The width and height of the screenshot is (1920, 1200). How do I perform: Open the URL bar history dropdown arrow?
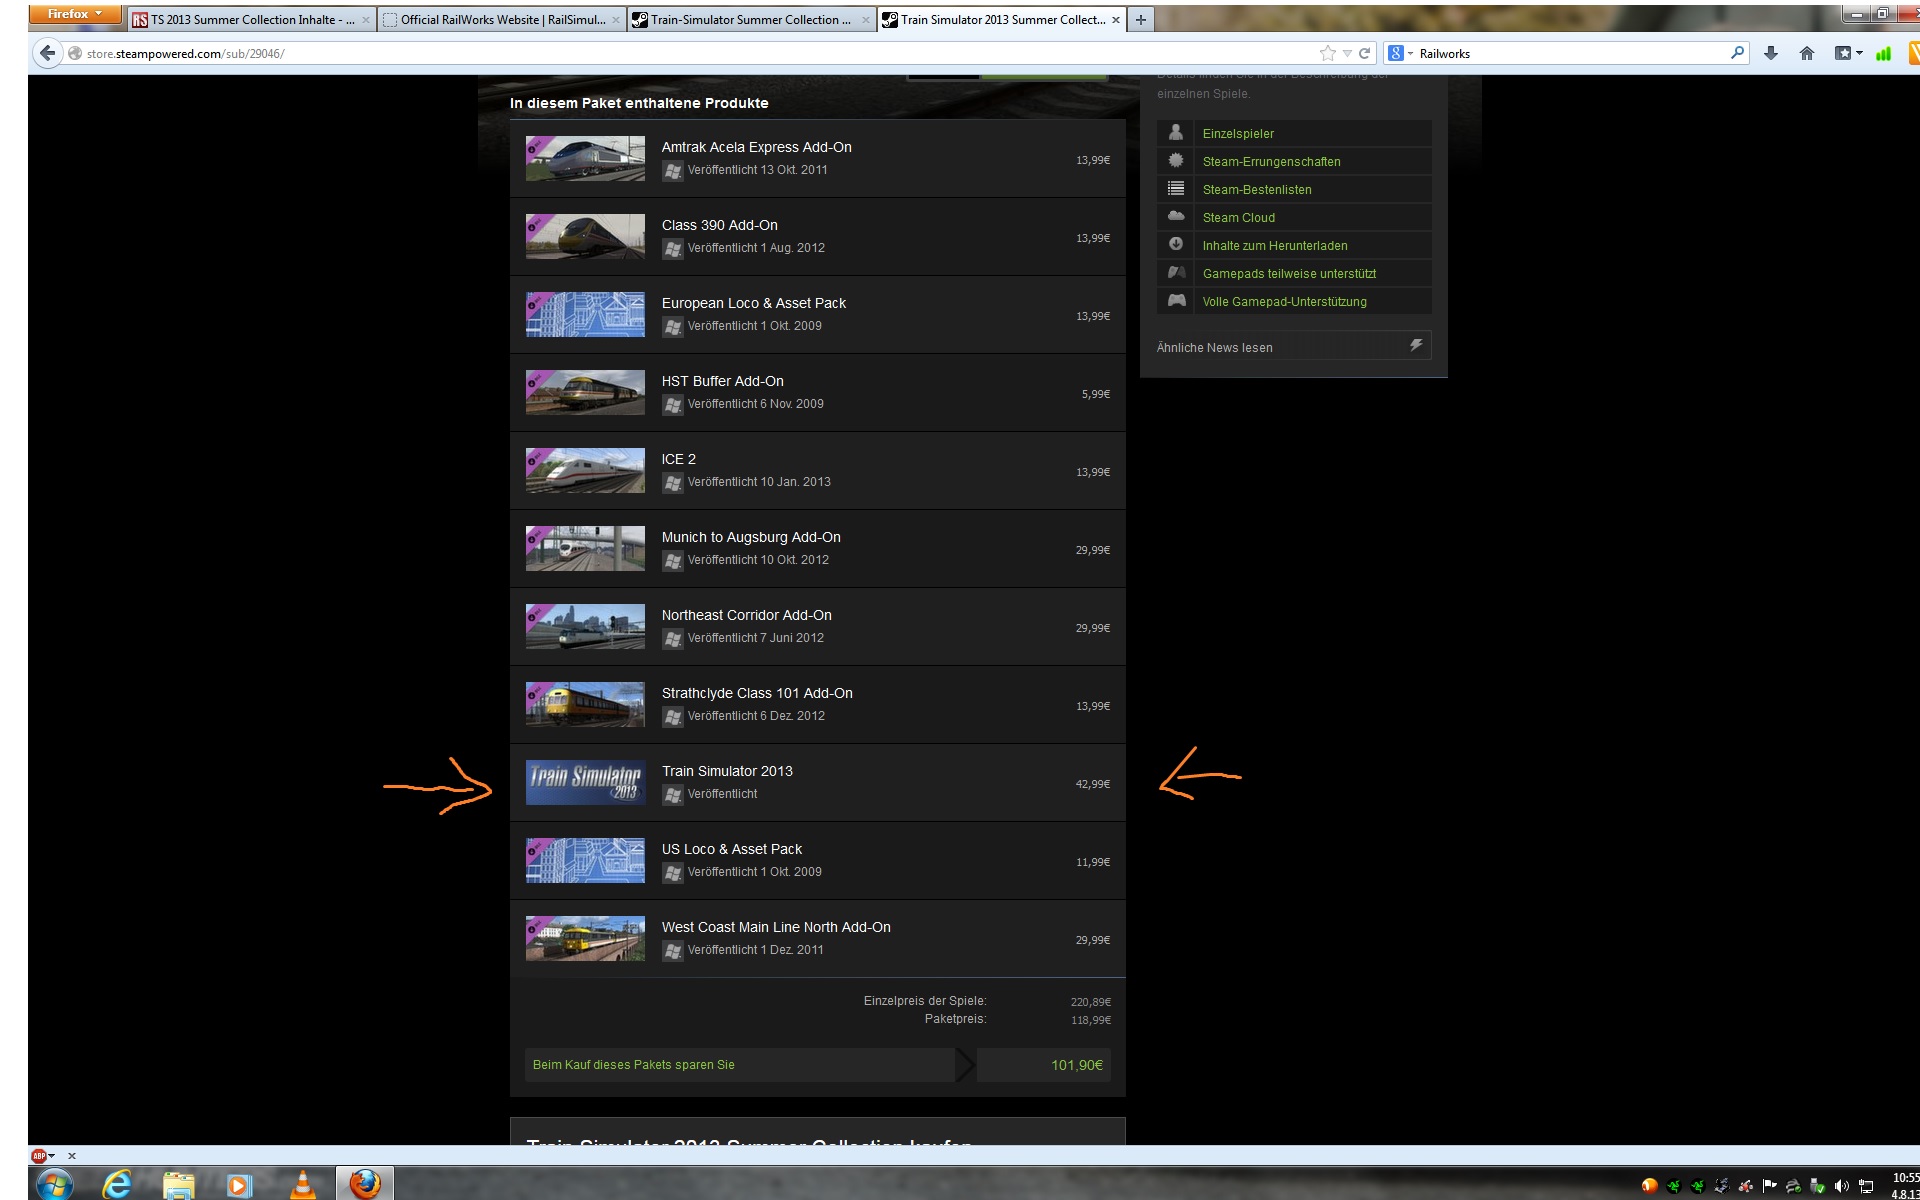1347,53
